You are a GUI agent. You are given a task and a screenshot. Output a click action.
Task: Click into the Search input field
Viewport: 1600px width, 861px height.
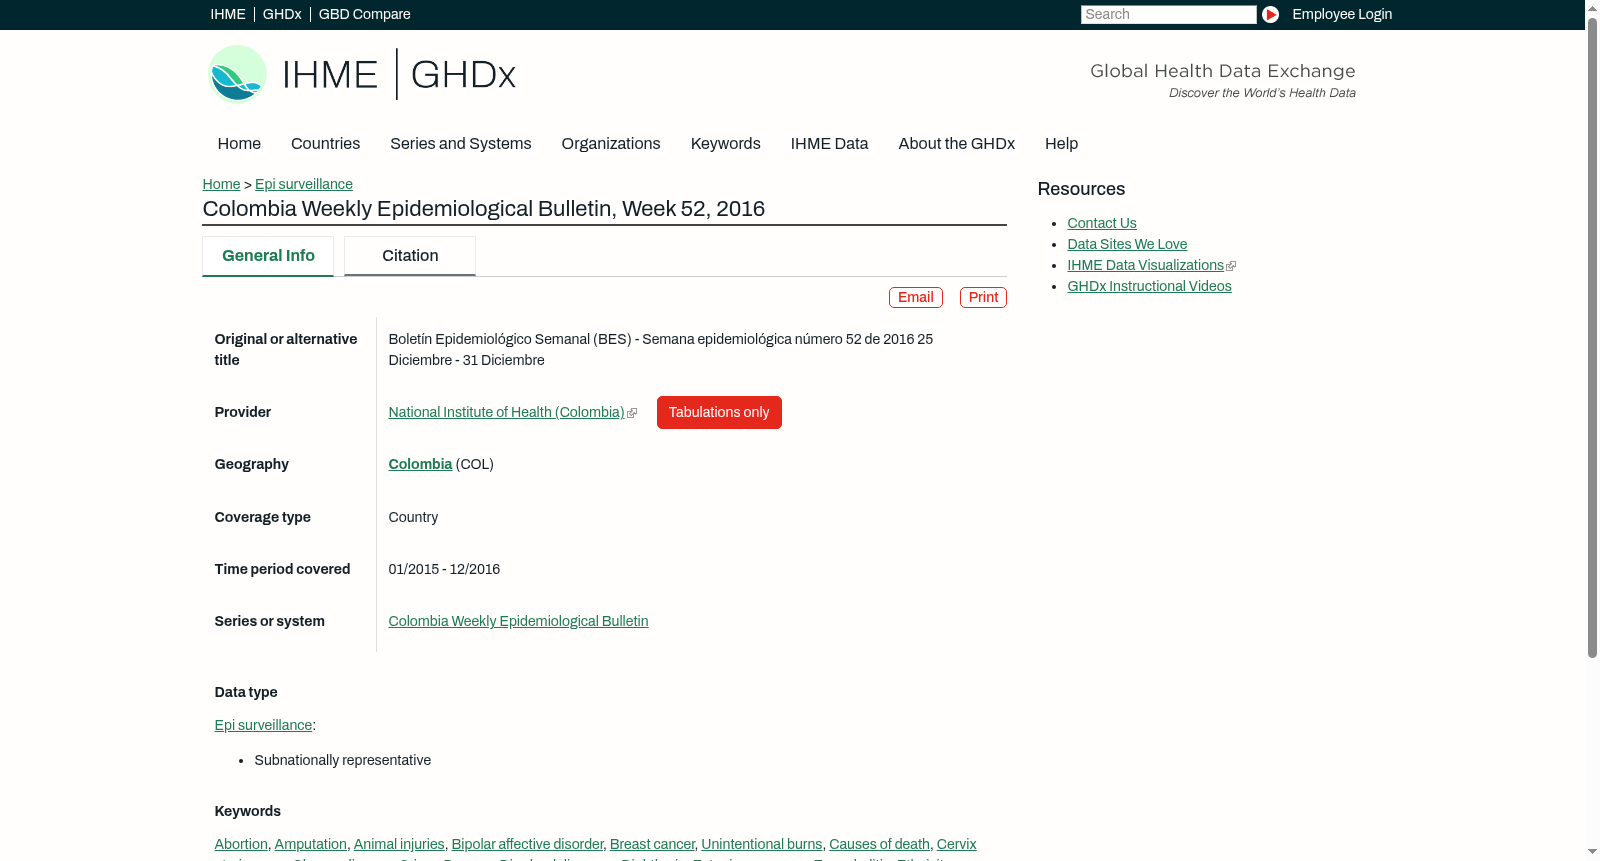point(1168,14)
